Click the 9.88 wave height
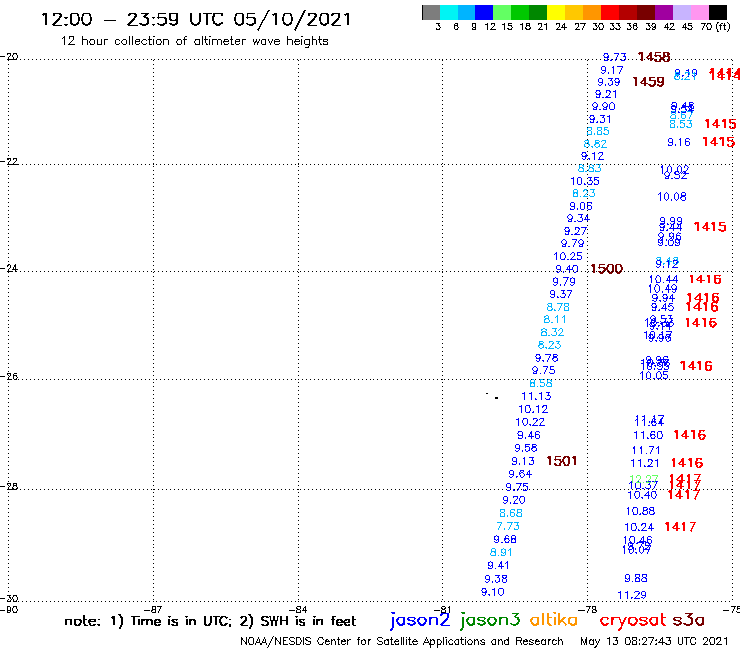 tap(636, 578)
